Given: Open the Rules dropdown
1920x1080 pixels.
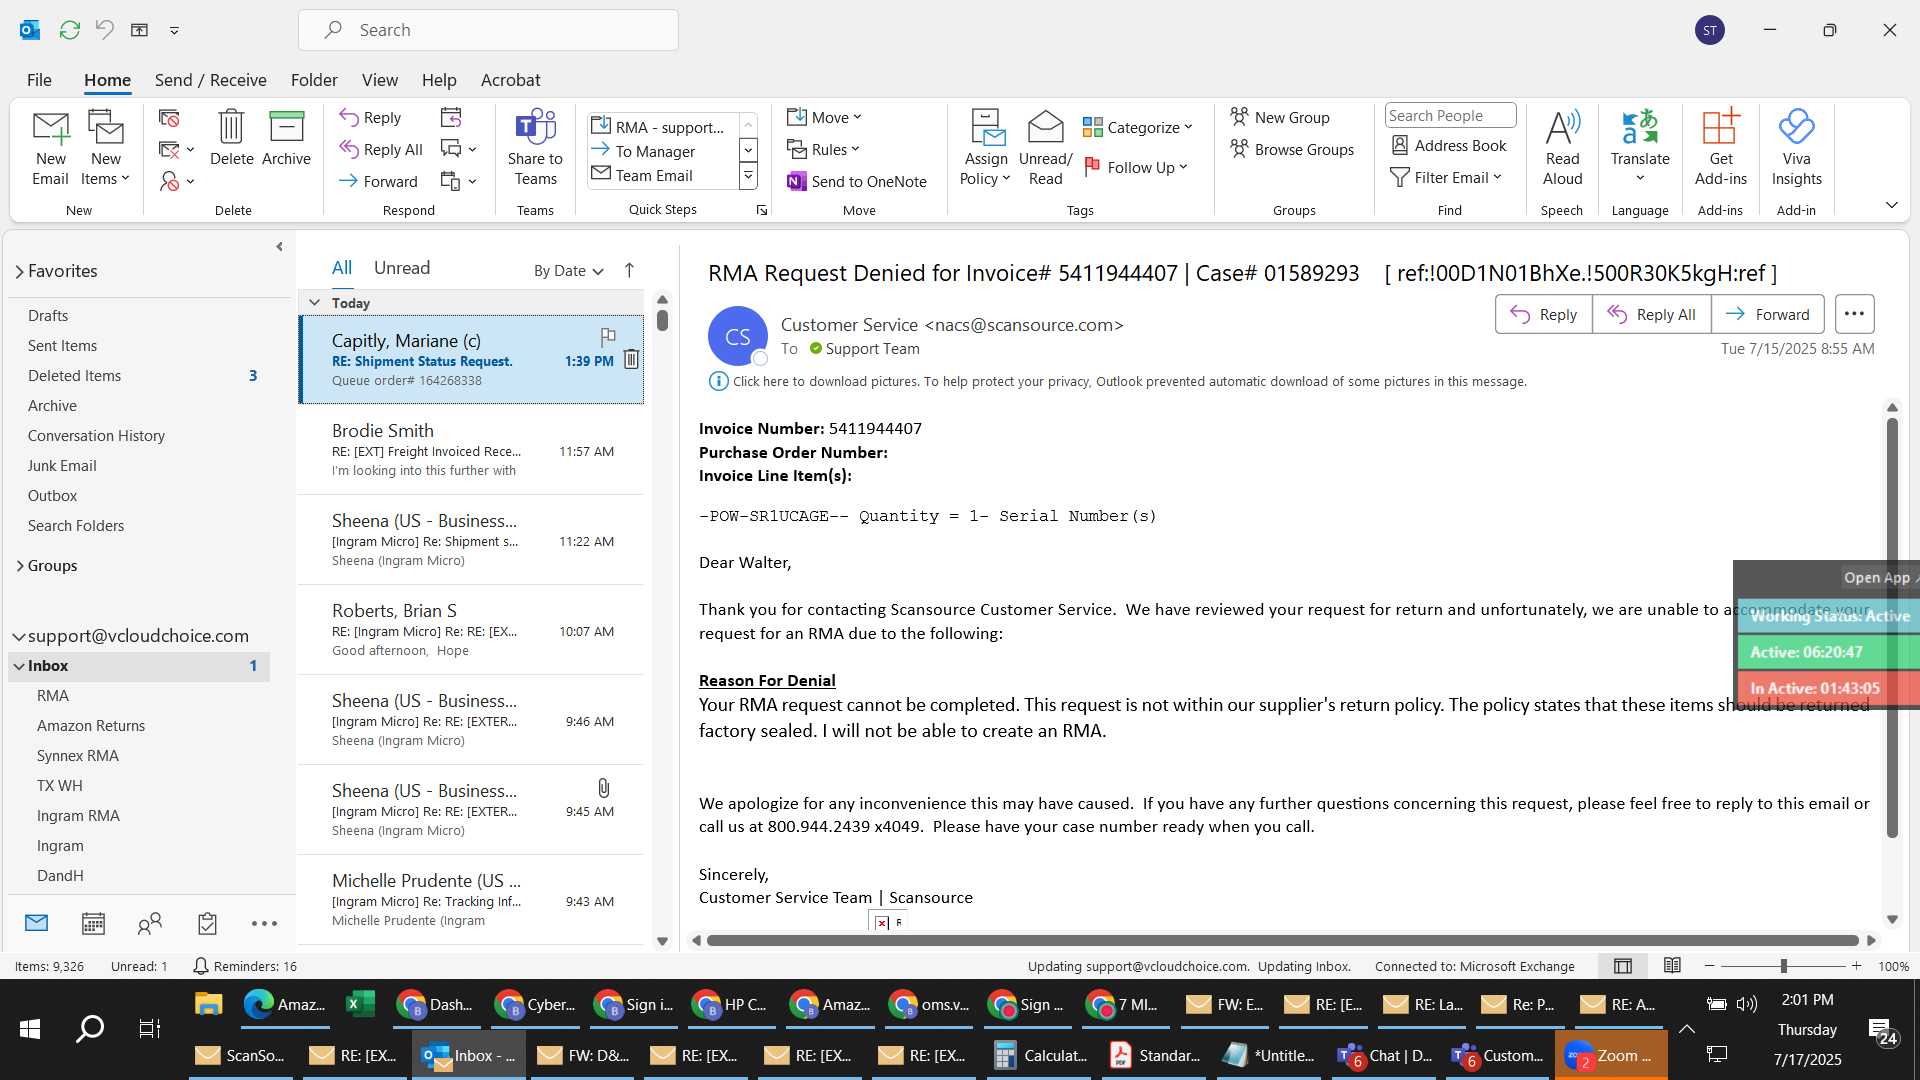Looking at the screenshot, I should coord(823,149).
